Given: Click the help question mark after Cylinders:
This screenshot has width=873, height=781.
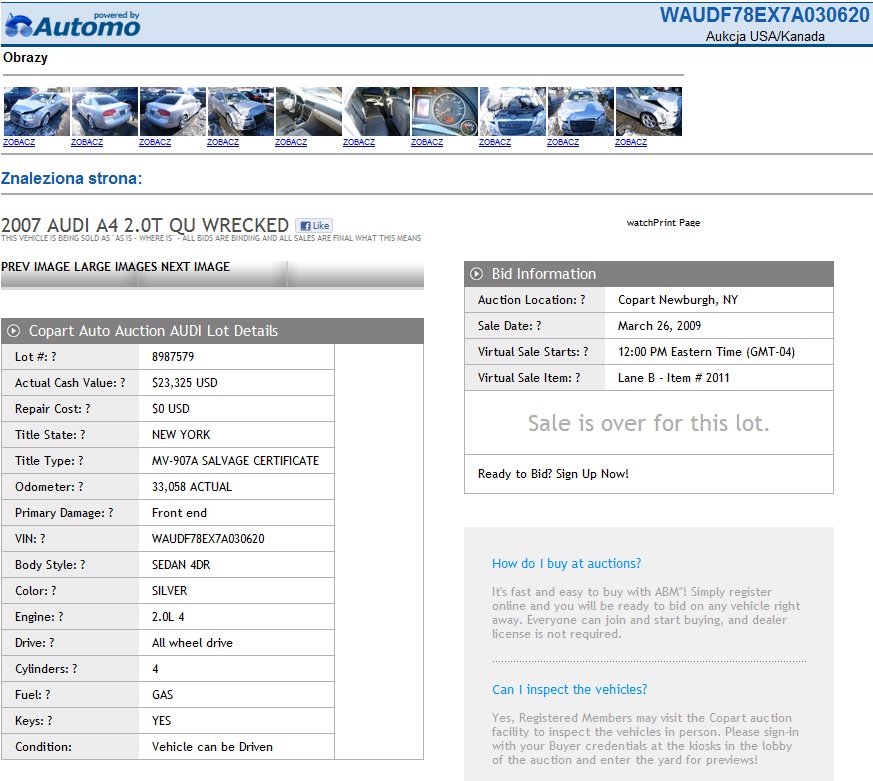Looking at the screenshot, I should [74, 669].
